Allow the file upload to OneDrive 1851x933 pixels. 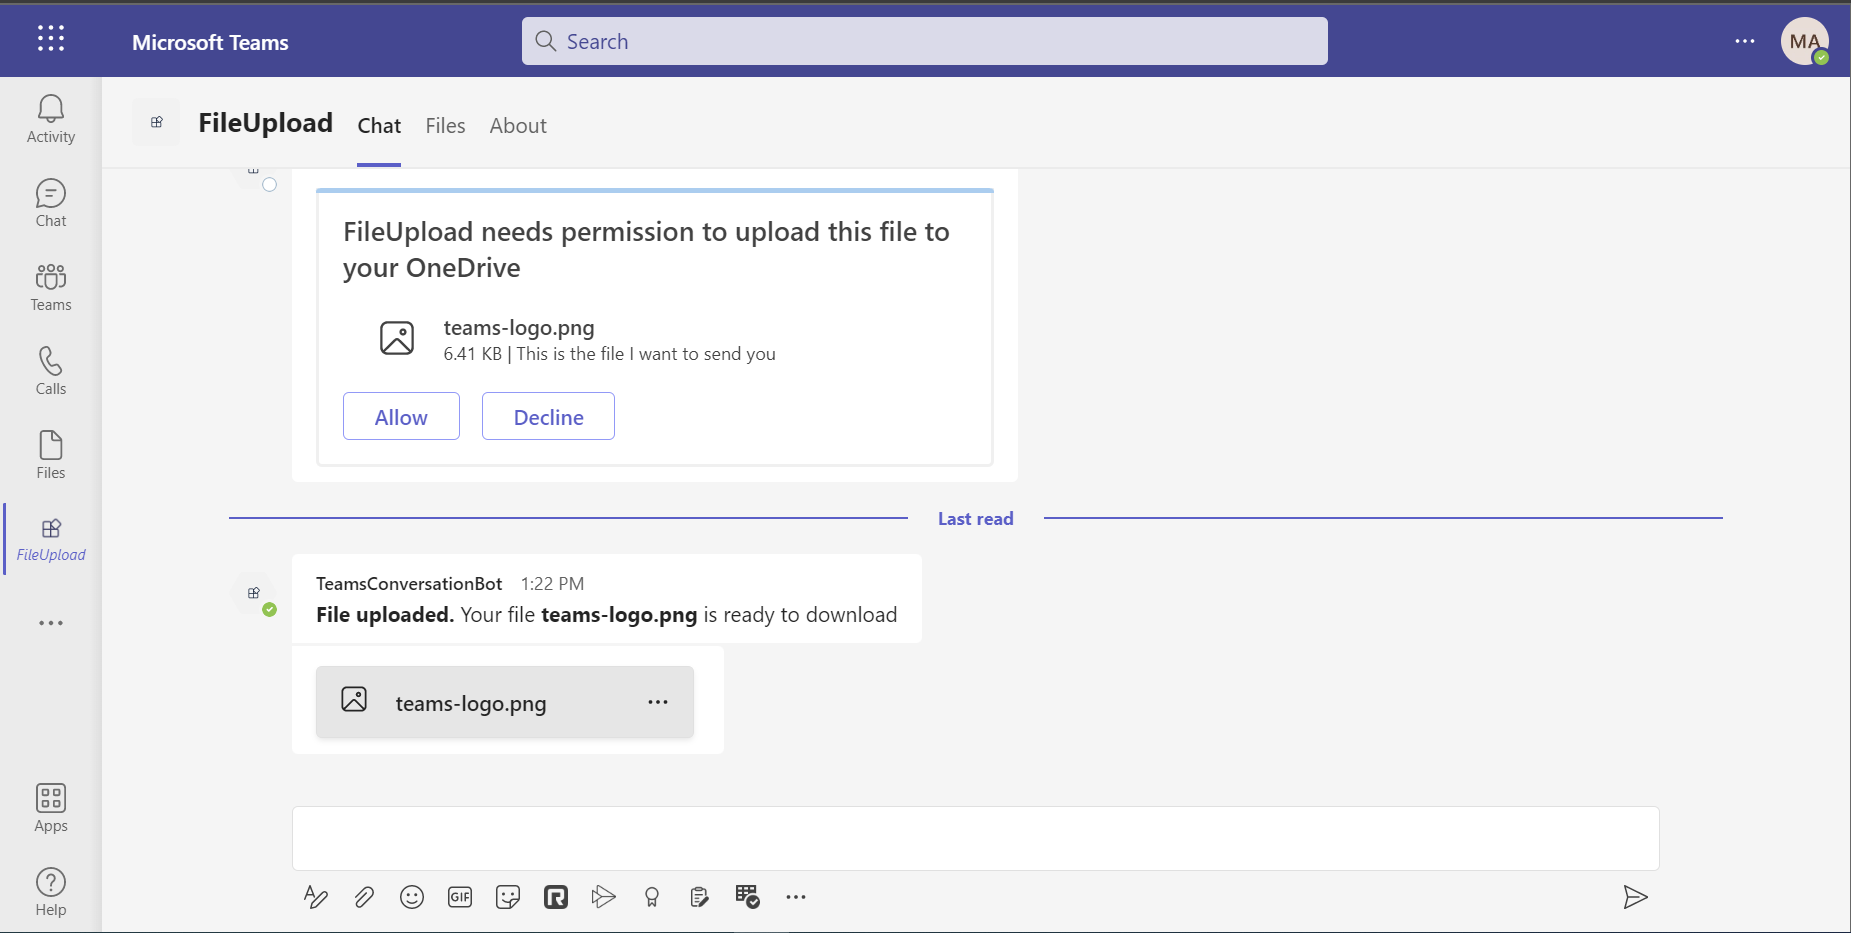click(x=401, y=417)
